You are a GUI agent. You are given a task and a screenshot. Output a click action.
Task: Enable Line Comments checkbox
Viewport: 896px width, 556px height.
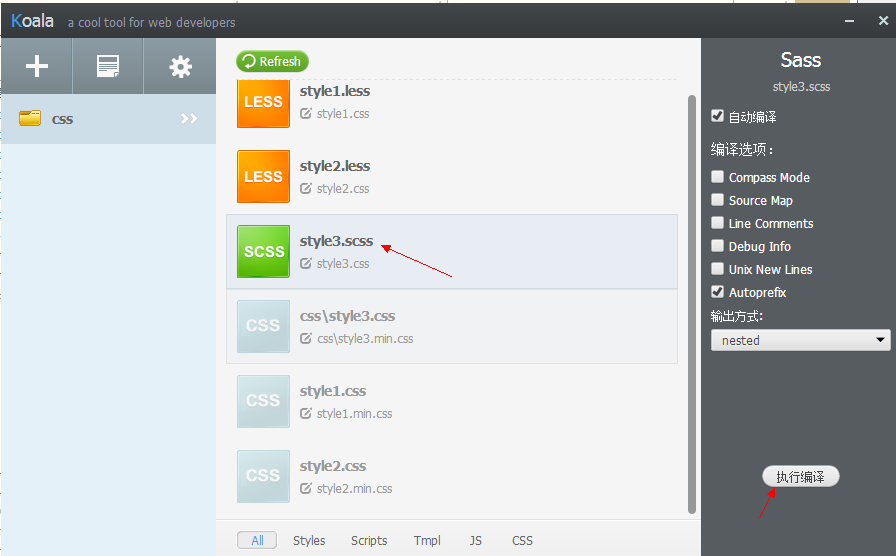tap(717, 222)
